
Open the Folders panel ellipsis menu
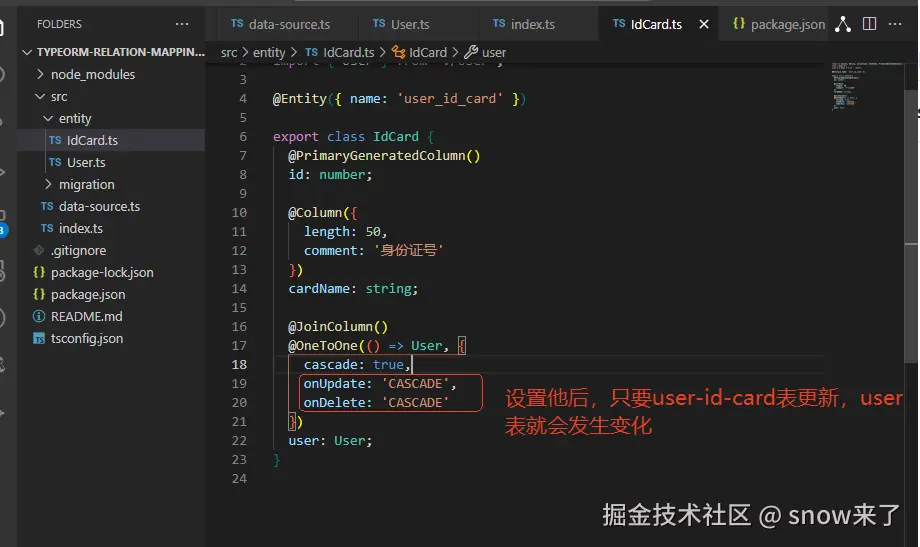tap(182, 24)
